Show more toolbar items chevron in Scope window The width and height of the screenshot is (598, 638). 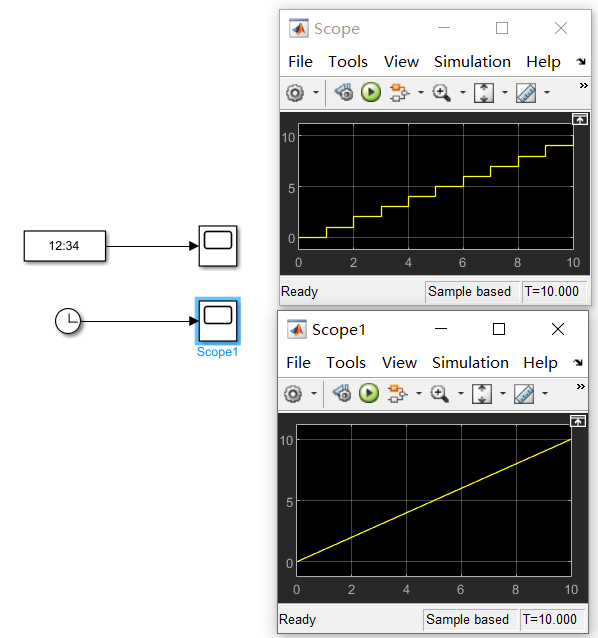pos(583,85)
